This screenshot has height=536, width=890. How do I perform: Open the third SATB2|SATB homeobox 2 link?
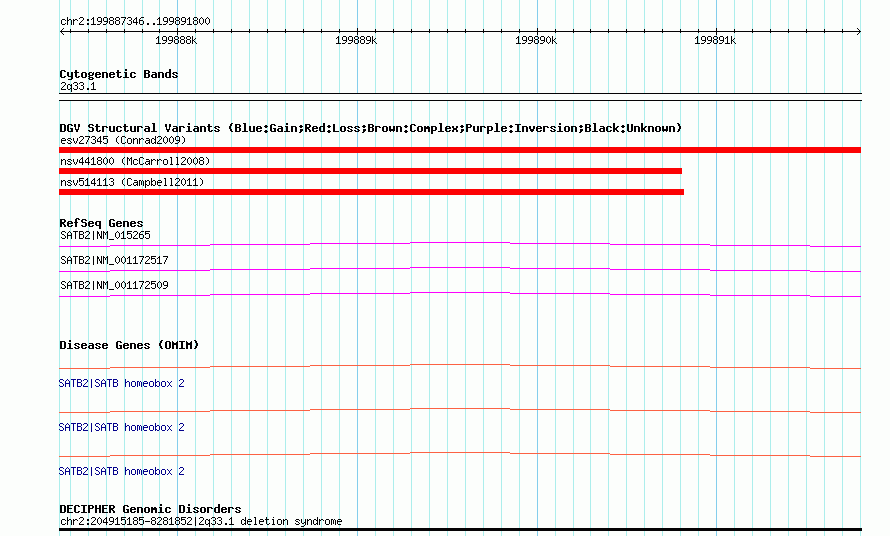click(121, 471)
